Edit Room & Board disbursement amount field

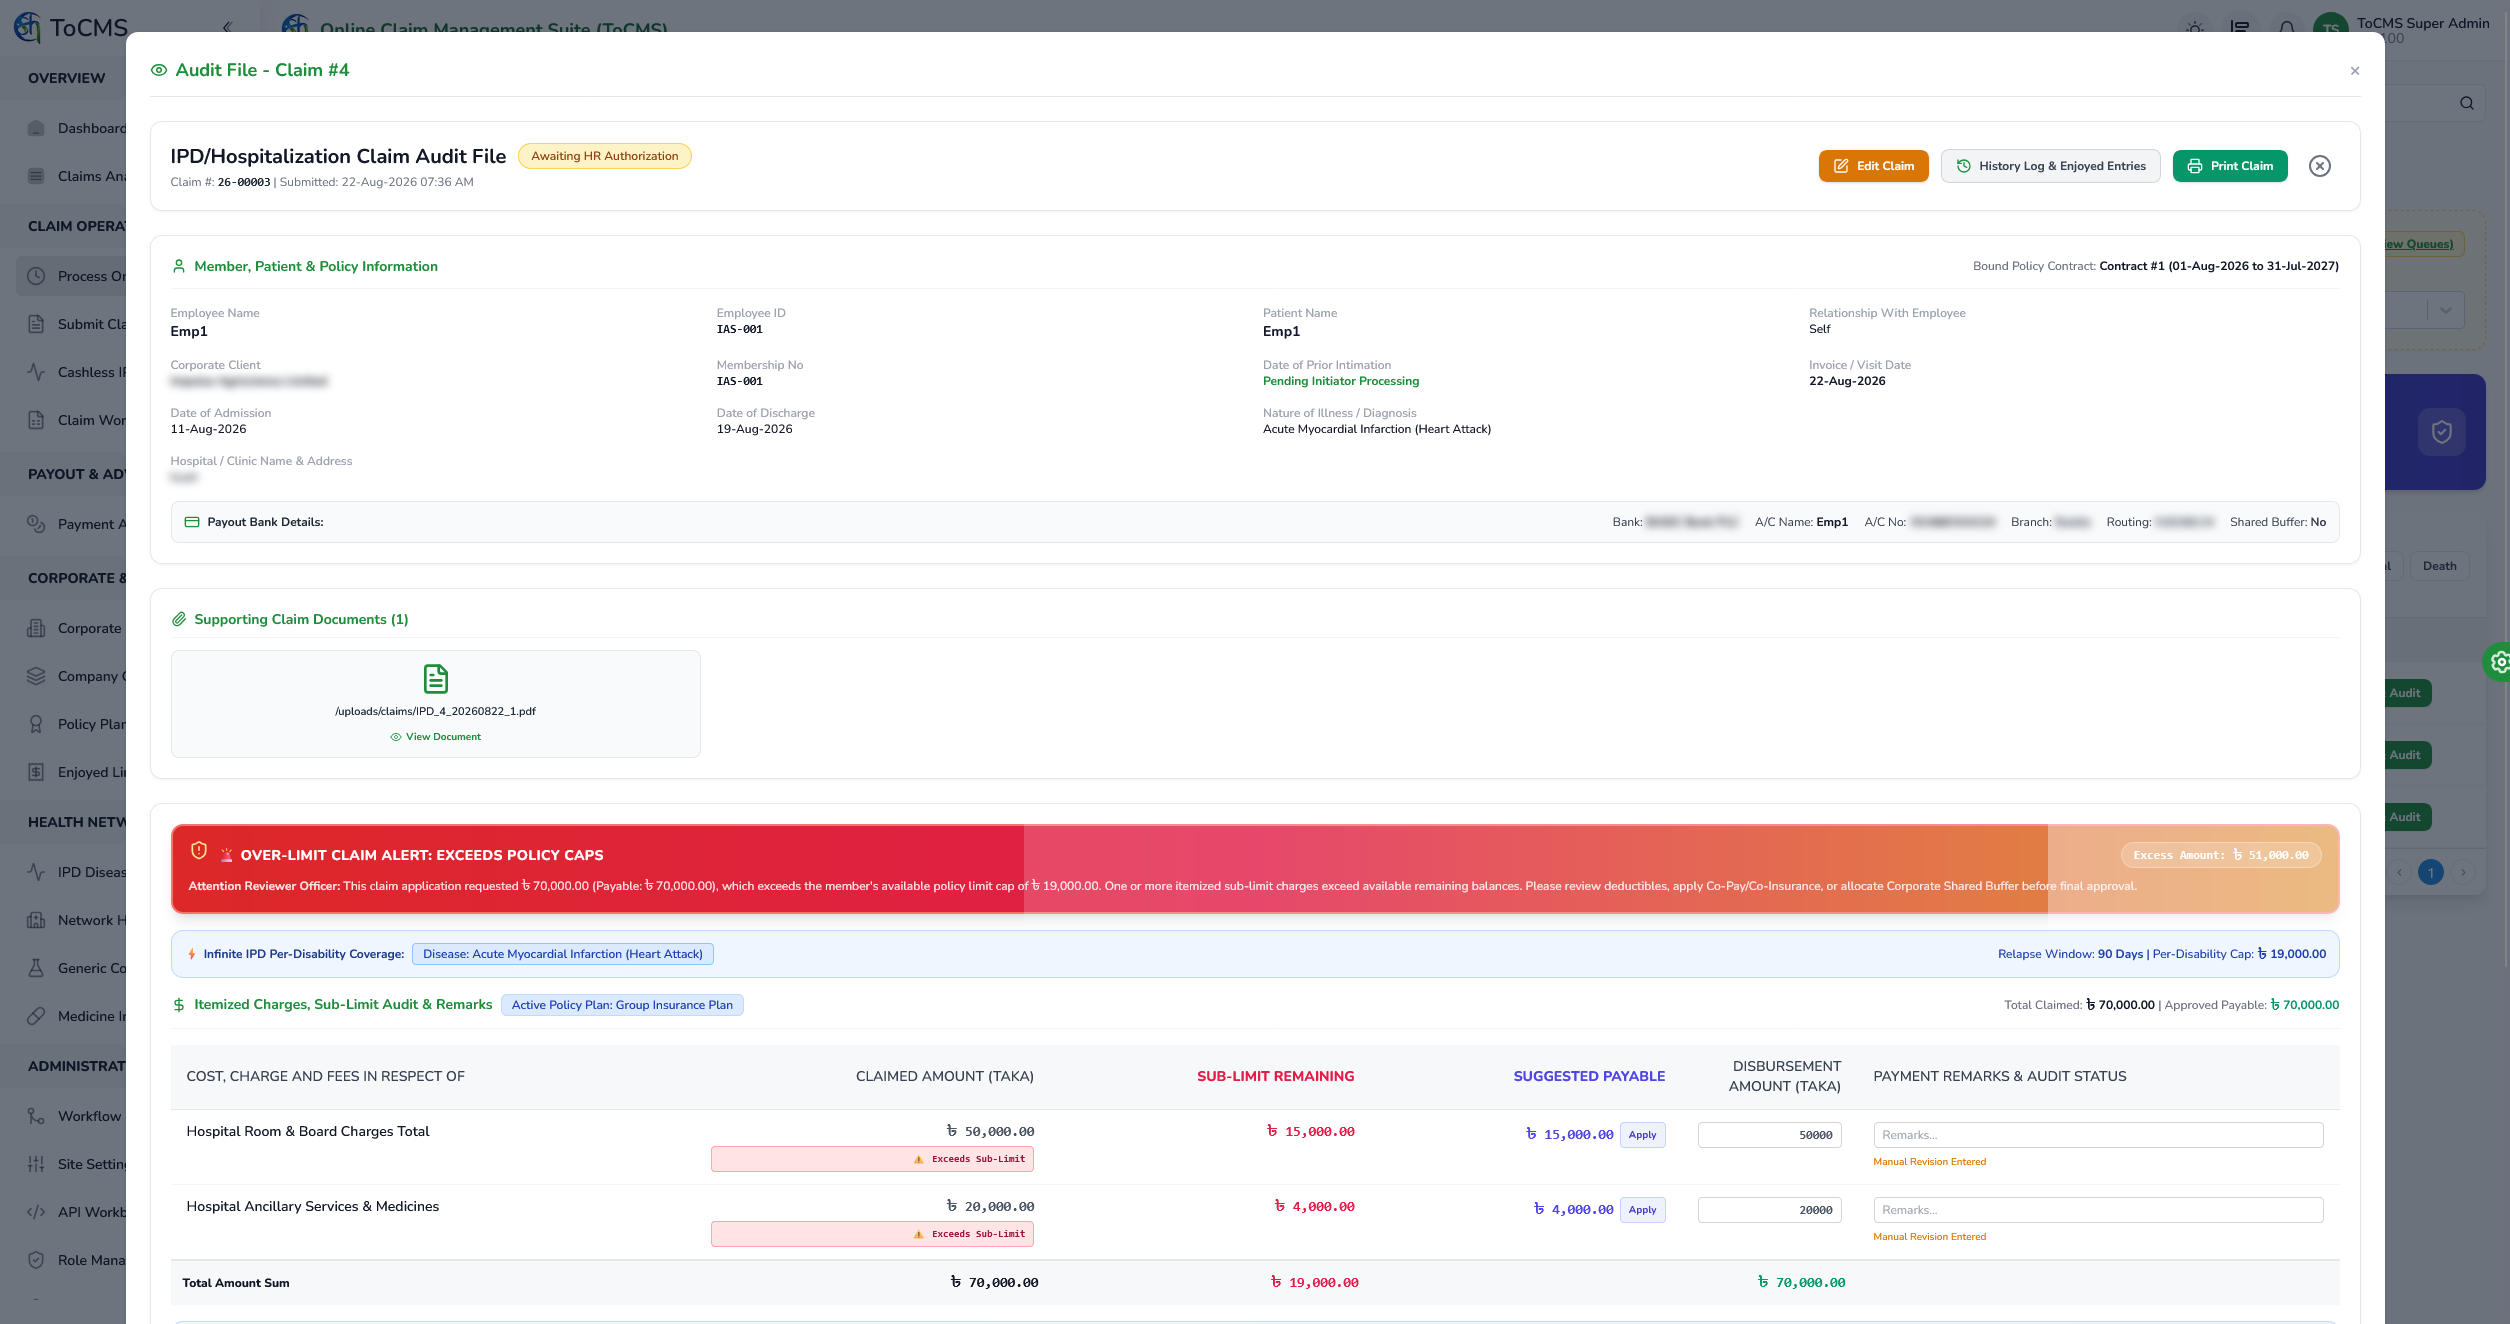click(1769, 1135)
